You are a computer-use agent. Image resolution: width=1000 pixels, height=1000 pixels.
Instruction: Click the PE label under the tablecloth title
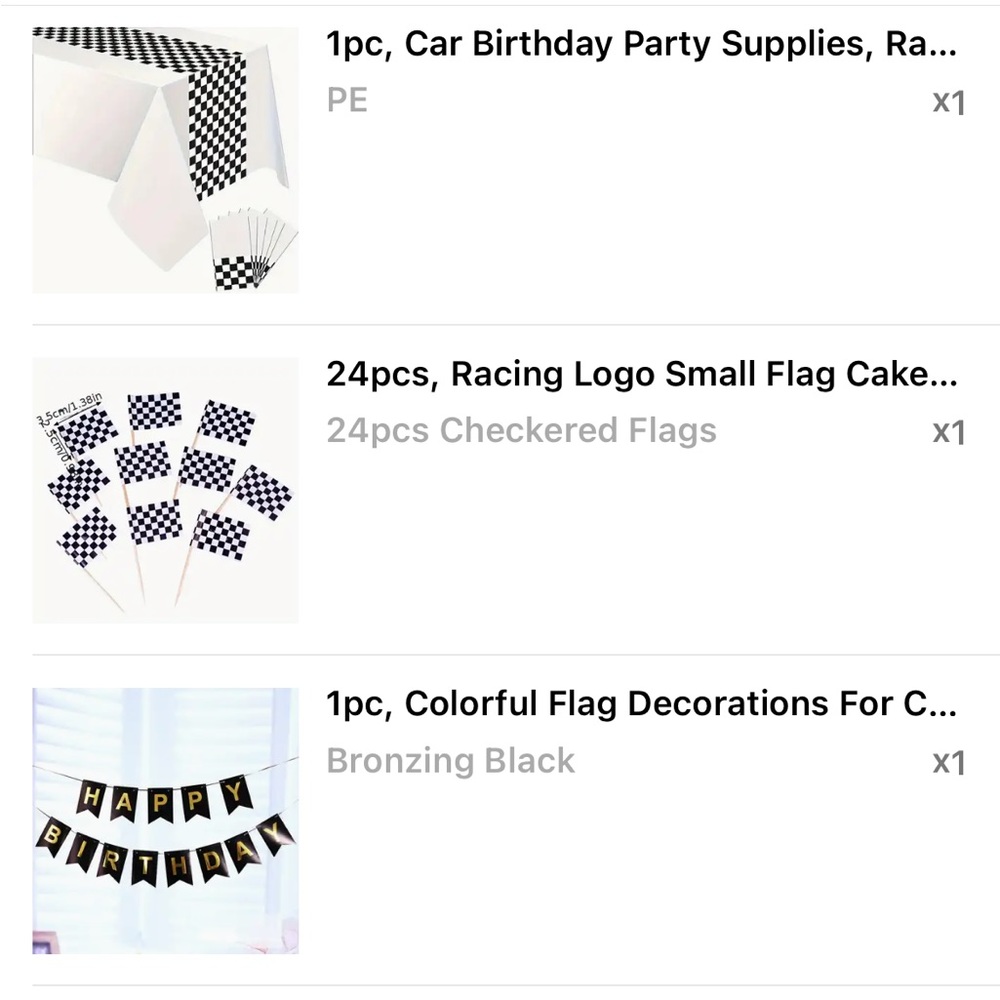[x=347, y=100]
